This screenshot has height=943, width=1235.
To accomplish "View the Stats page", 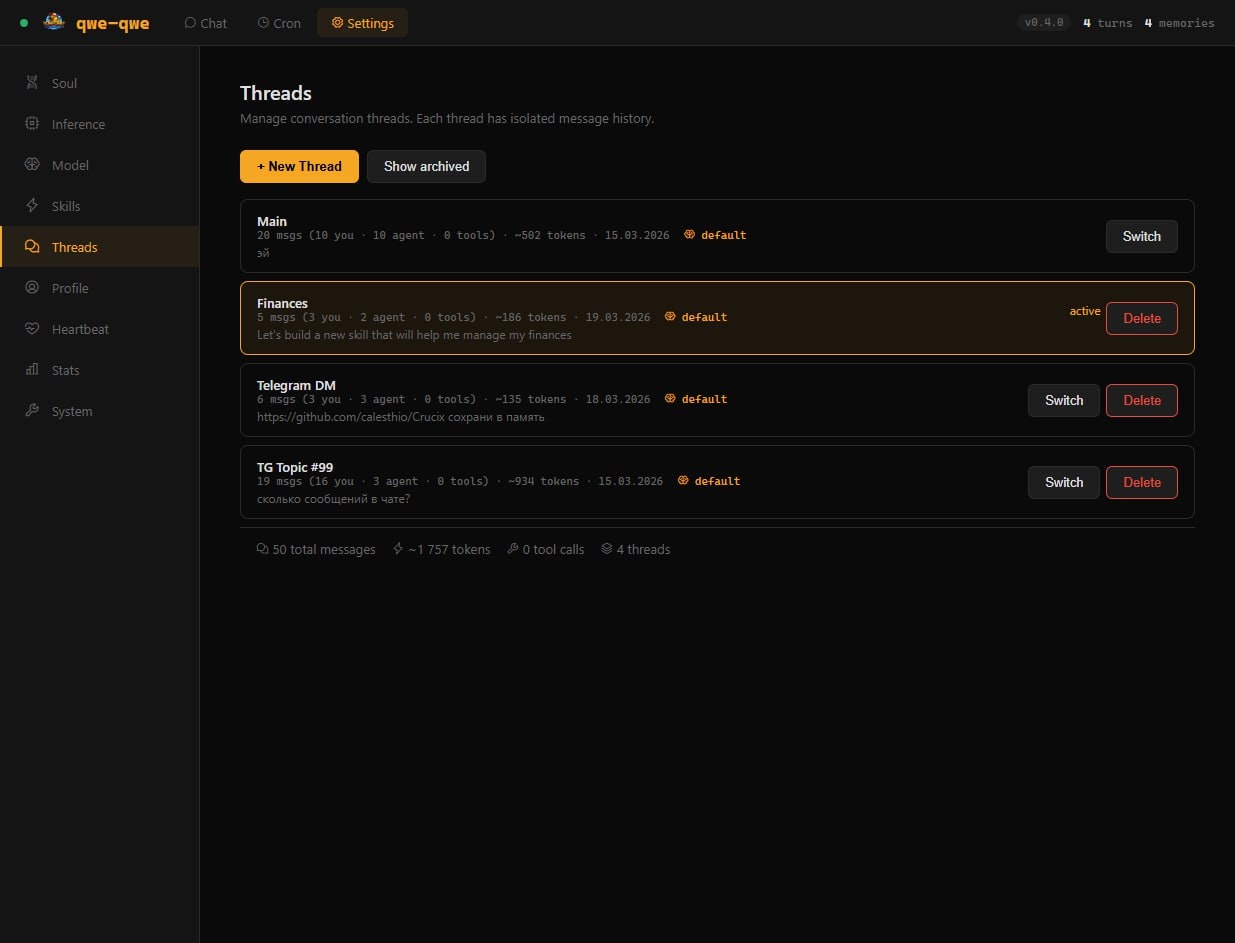I will (x=100, y=370).
